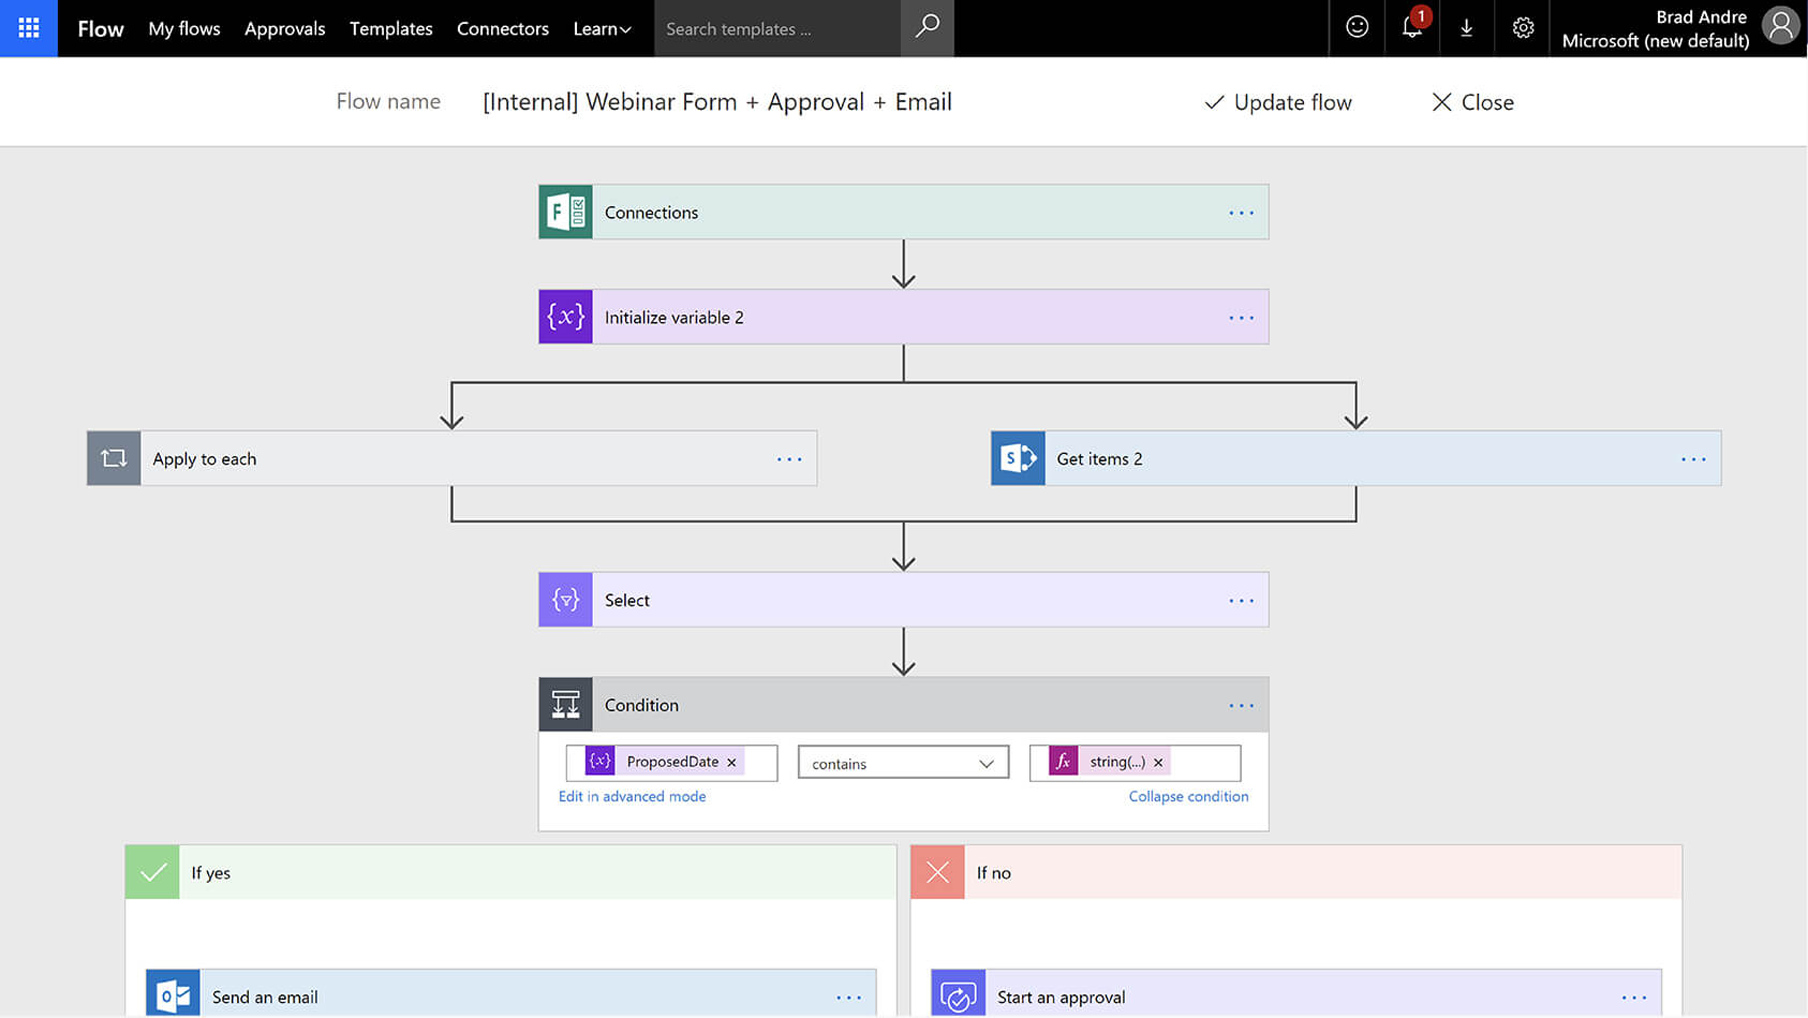
Task: Open the app launcher waffle icon
Action: pyautogui.click(x=29, y=28)
